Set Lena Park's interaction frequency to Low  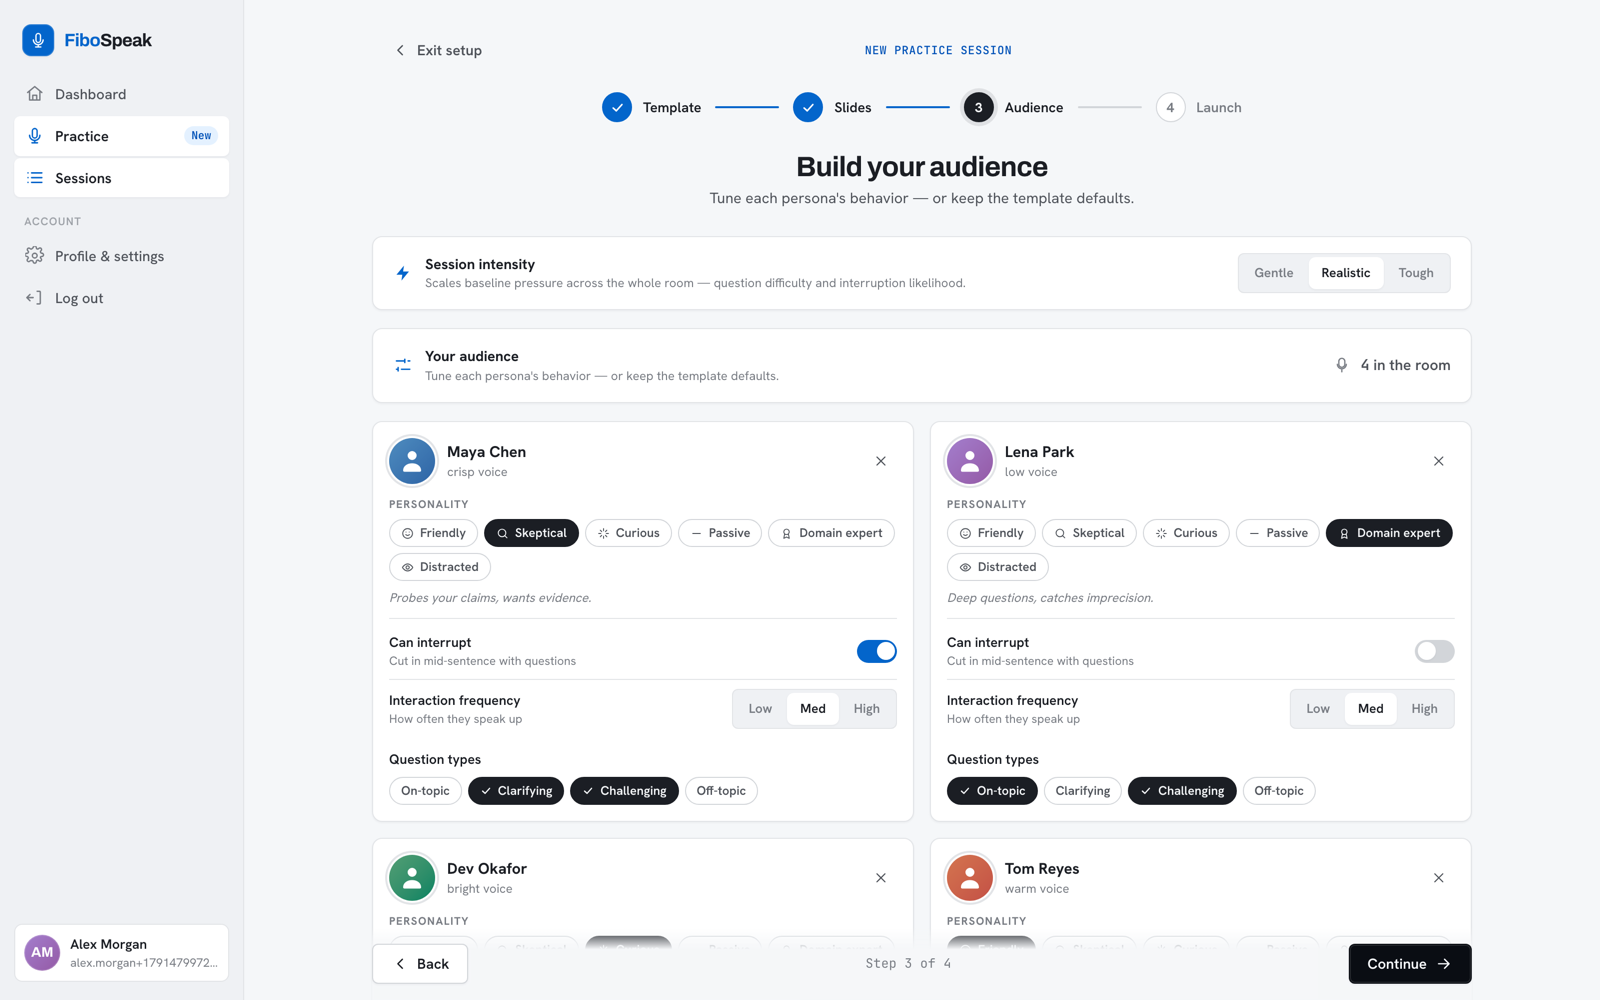[x=1318, y=709]
